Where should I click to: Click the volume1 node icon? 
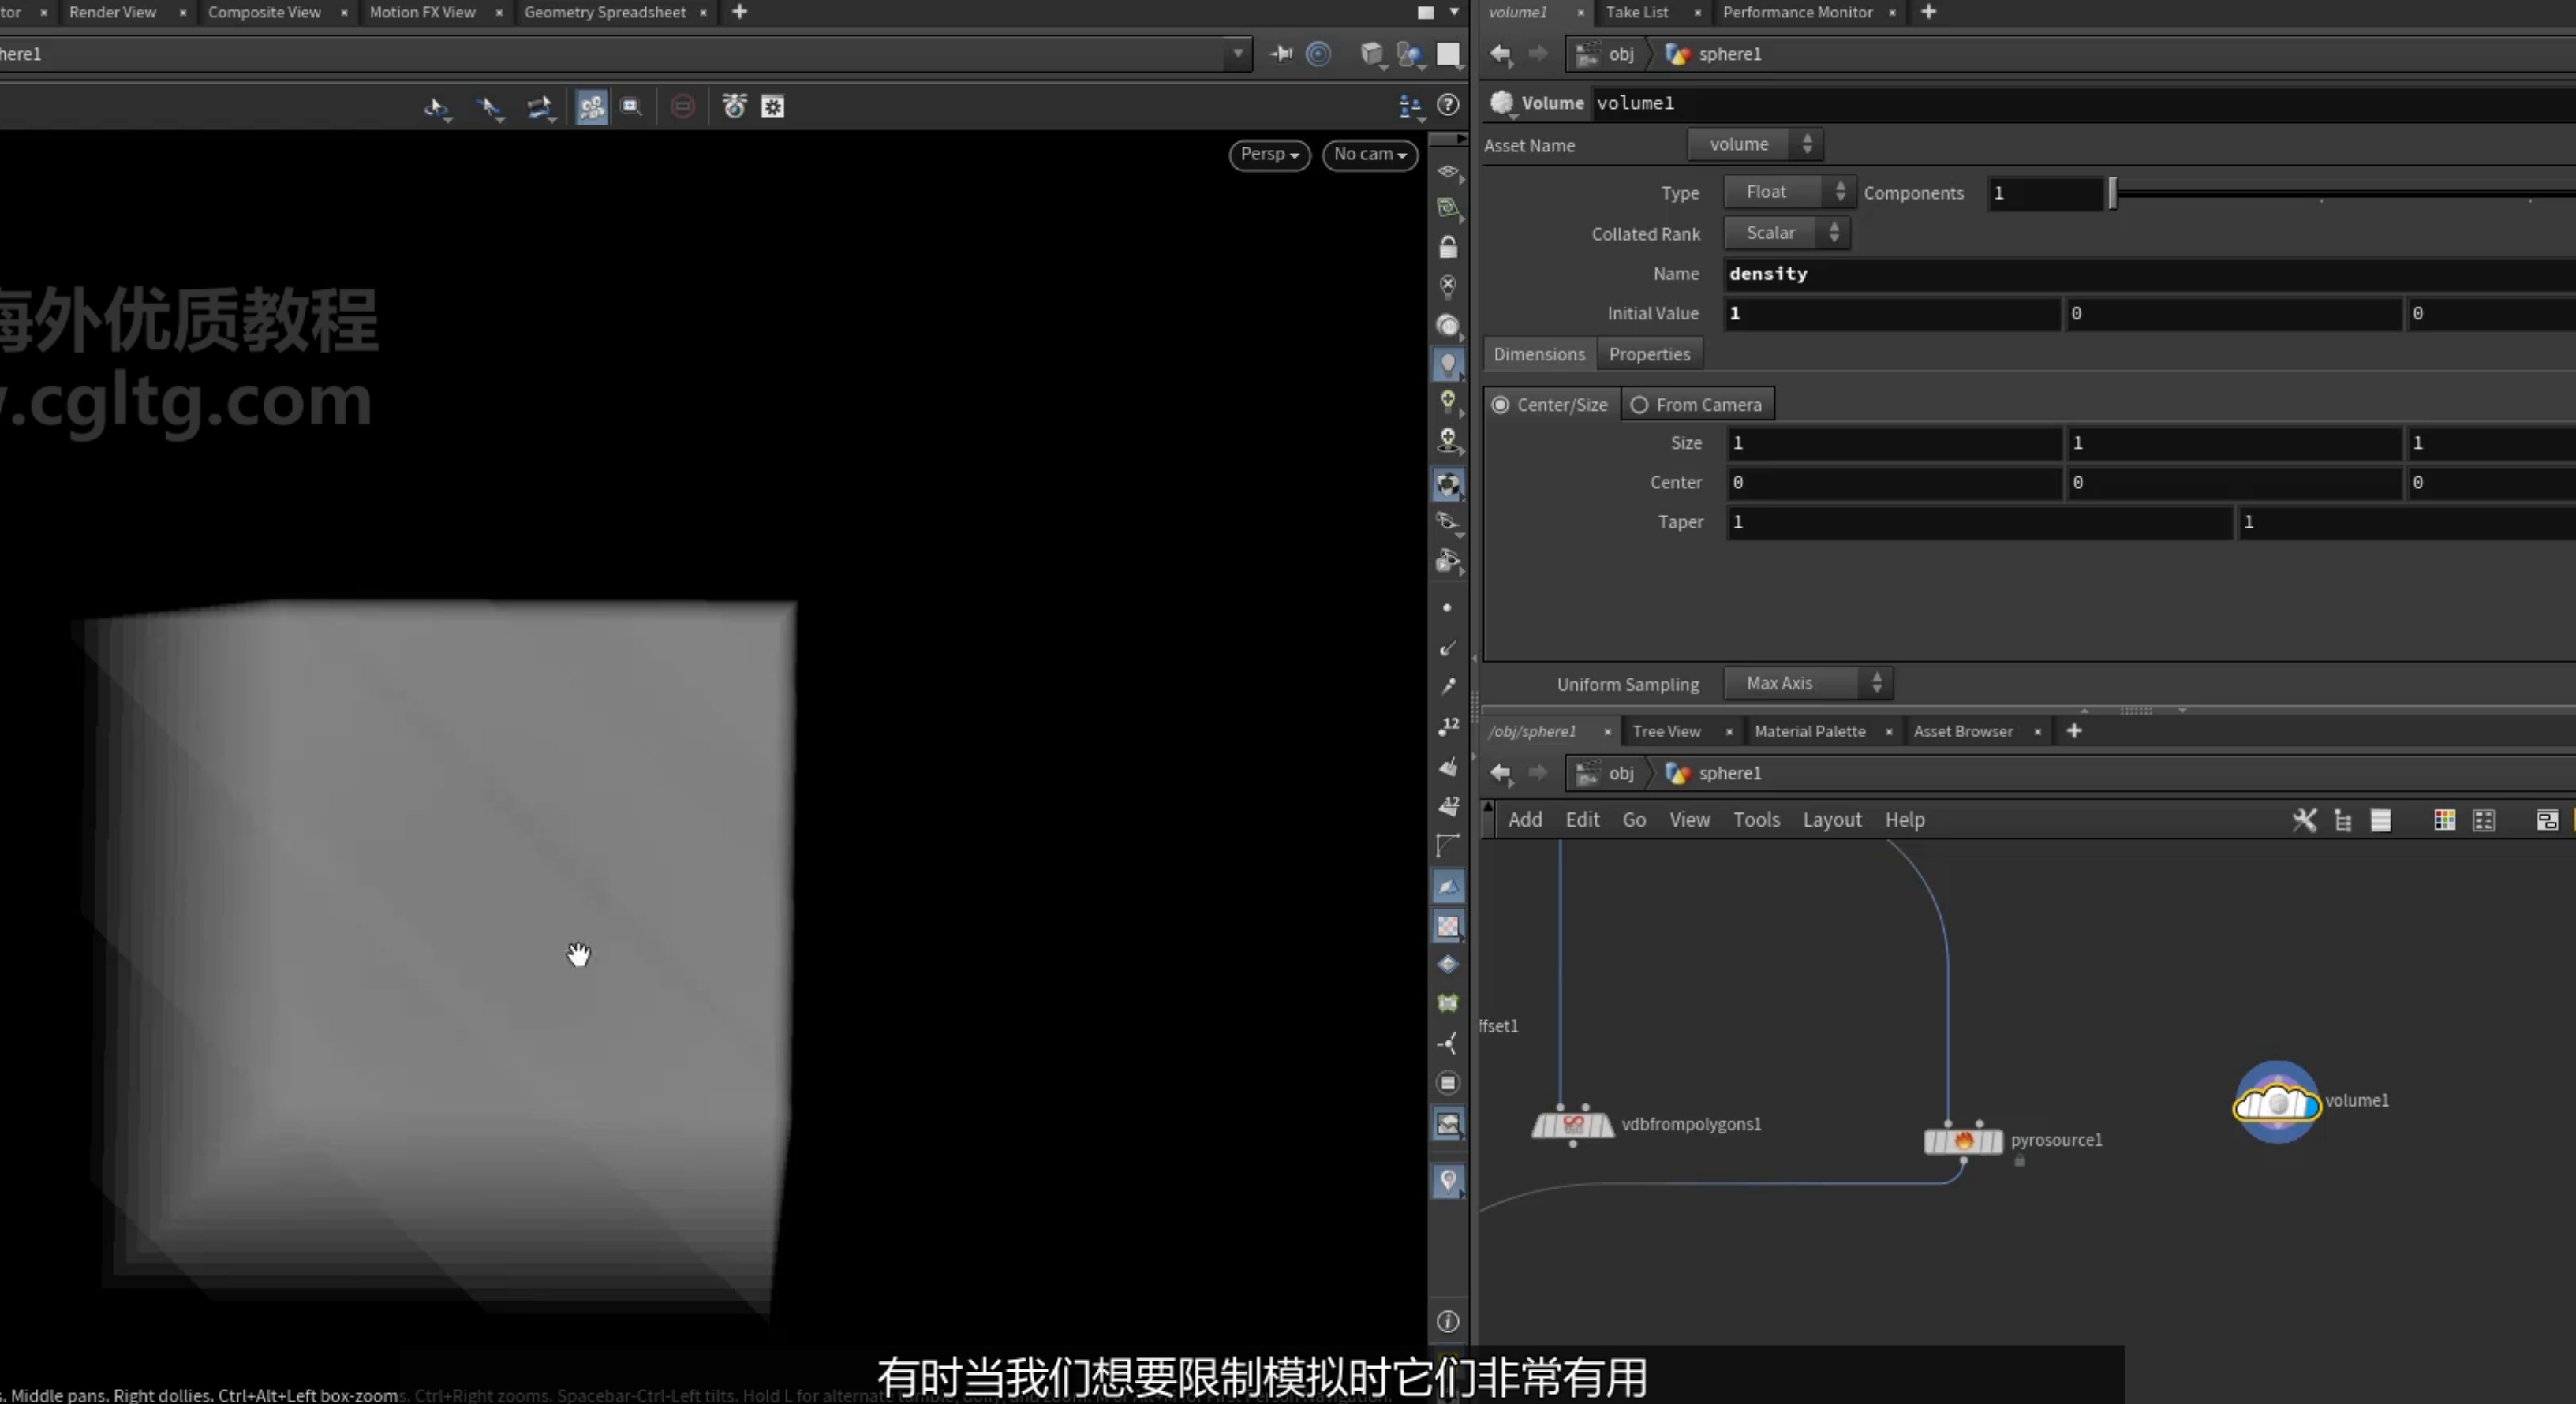pos(2276,1102)
